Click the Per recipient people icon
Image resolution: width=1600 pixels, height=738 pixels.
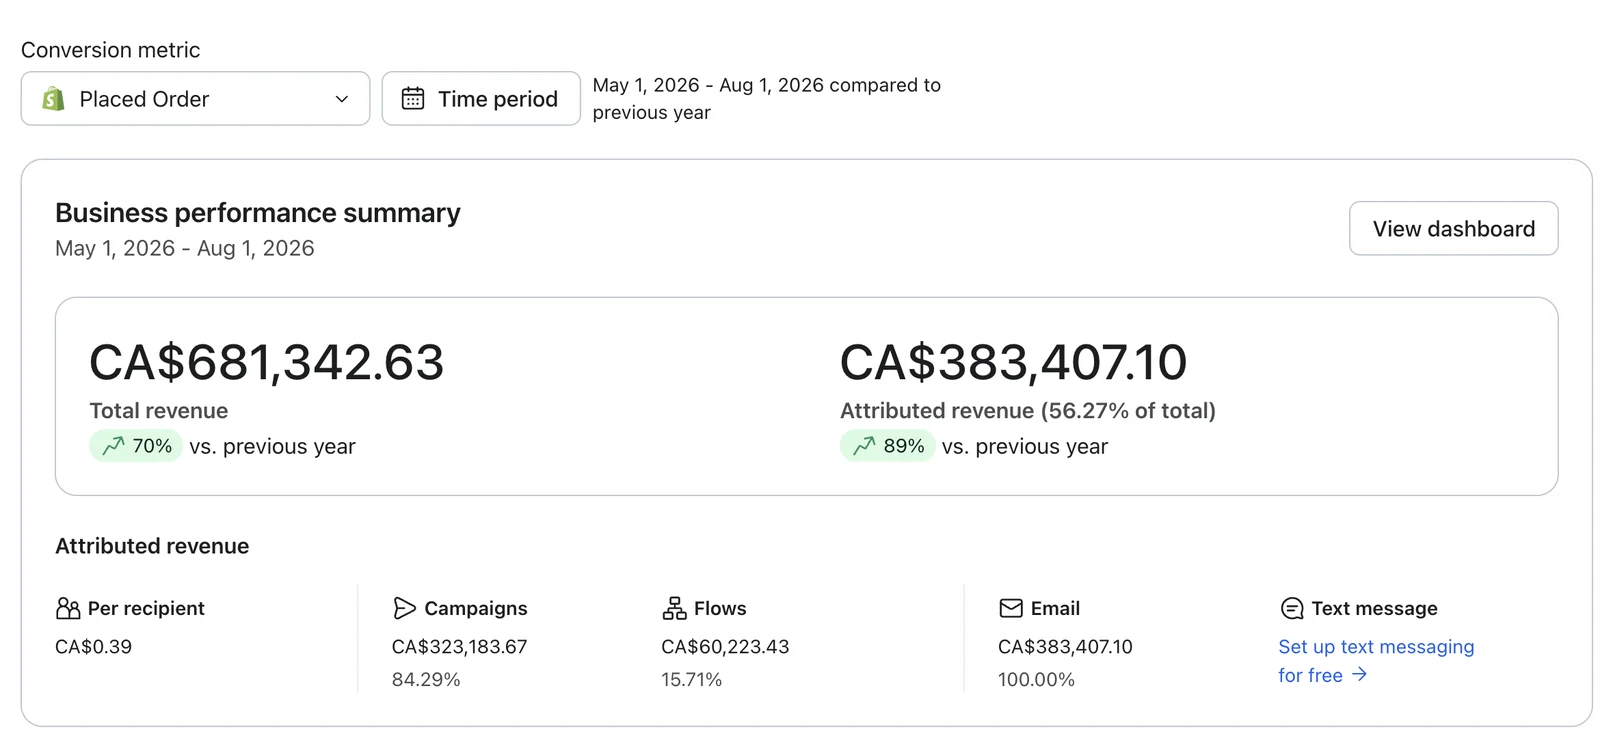pos(68,608)
